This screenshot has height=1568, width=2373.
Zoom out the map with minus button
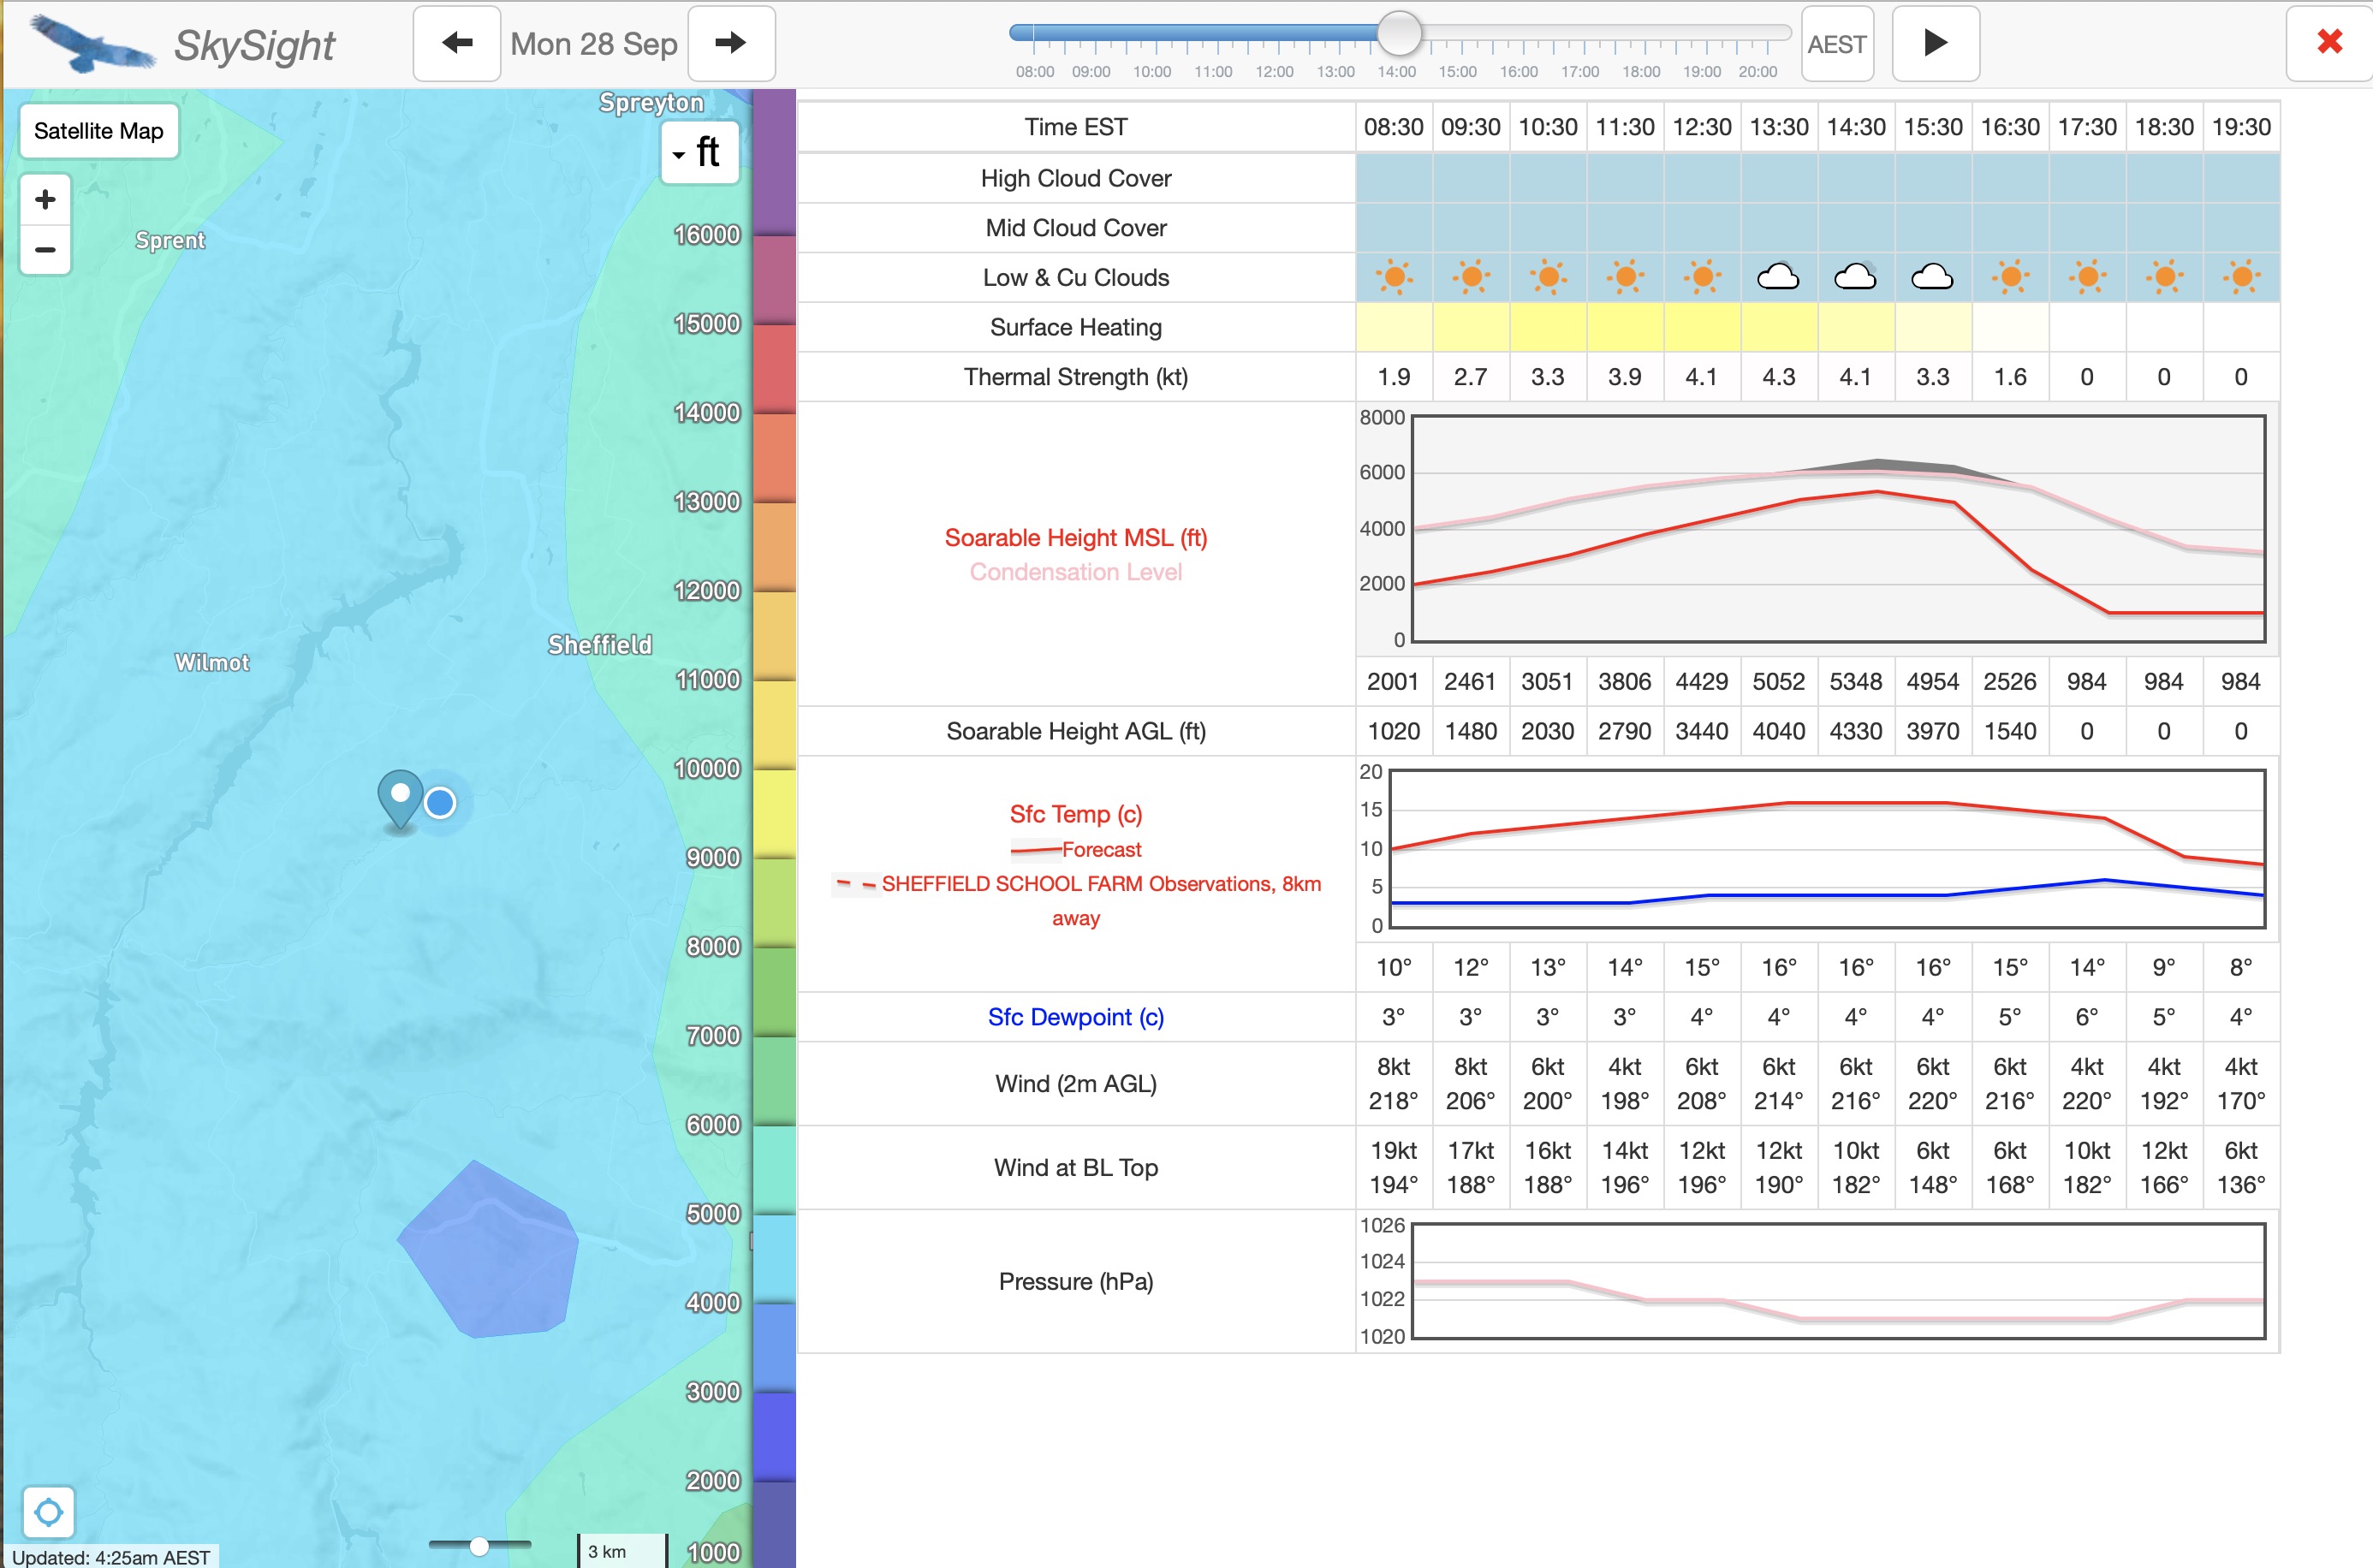pyautogui.click(x=45, y=249)
